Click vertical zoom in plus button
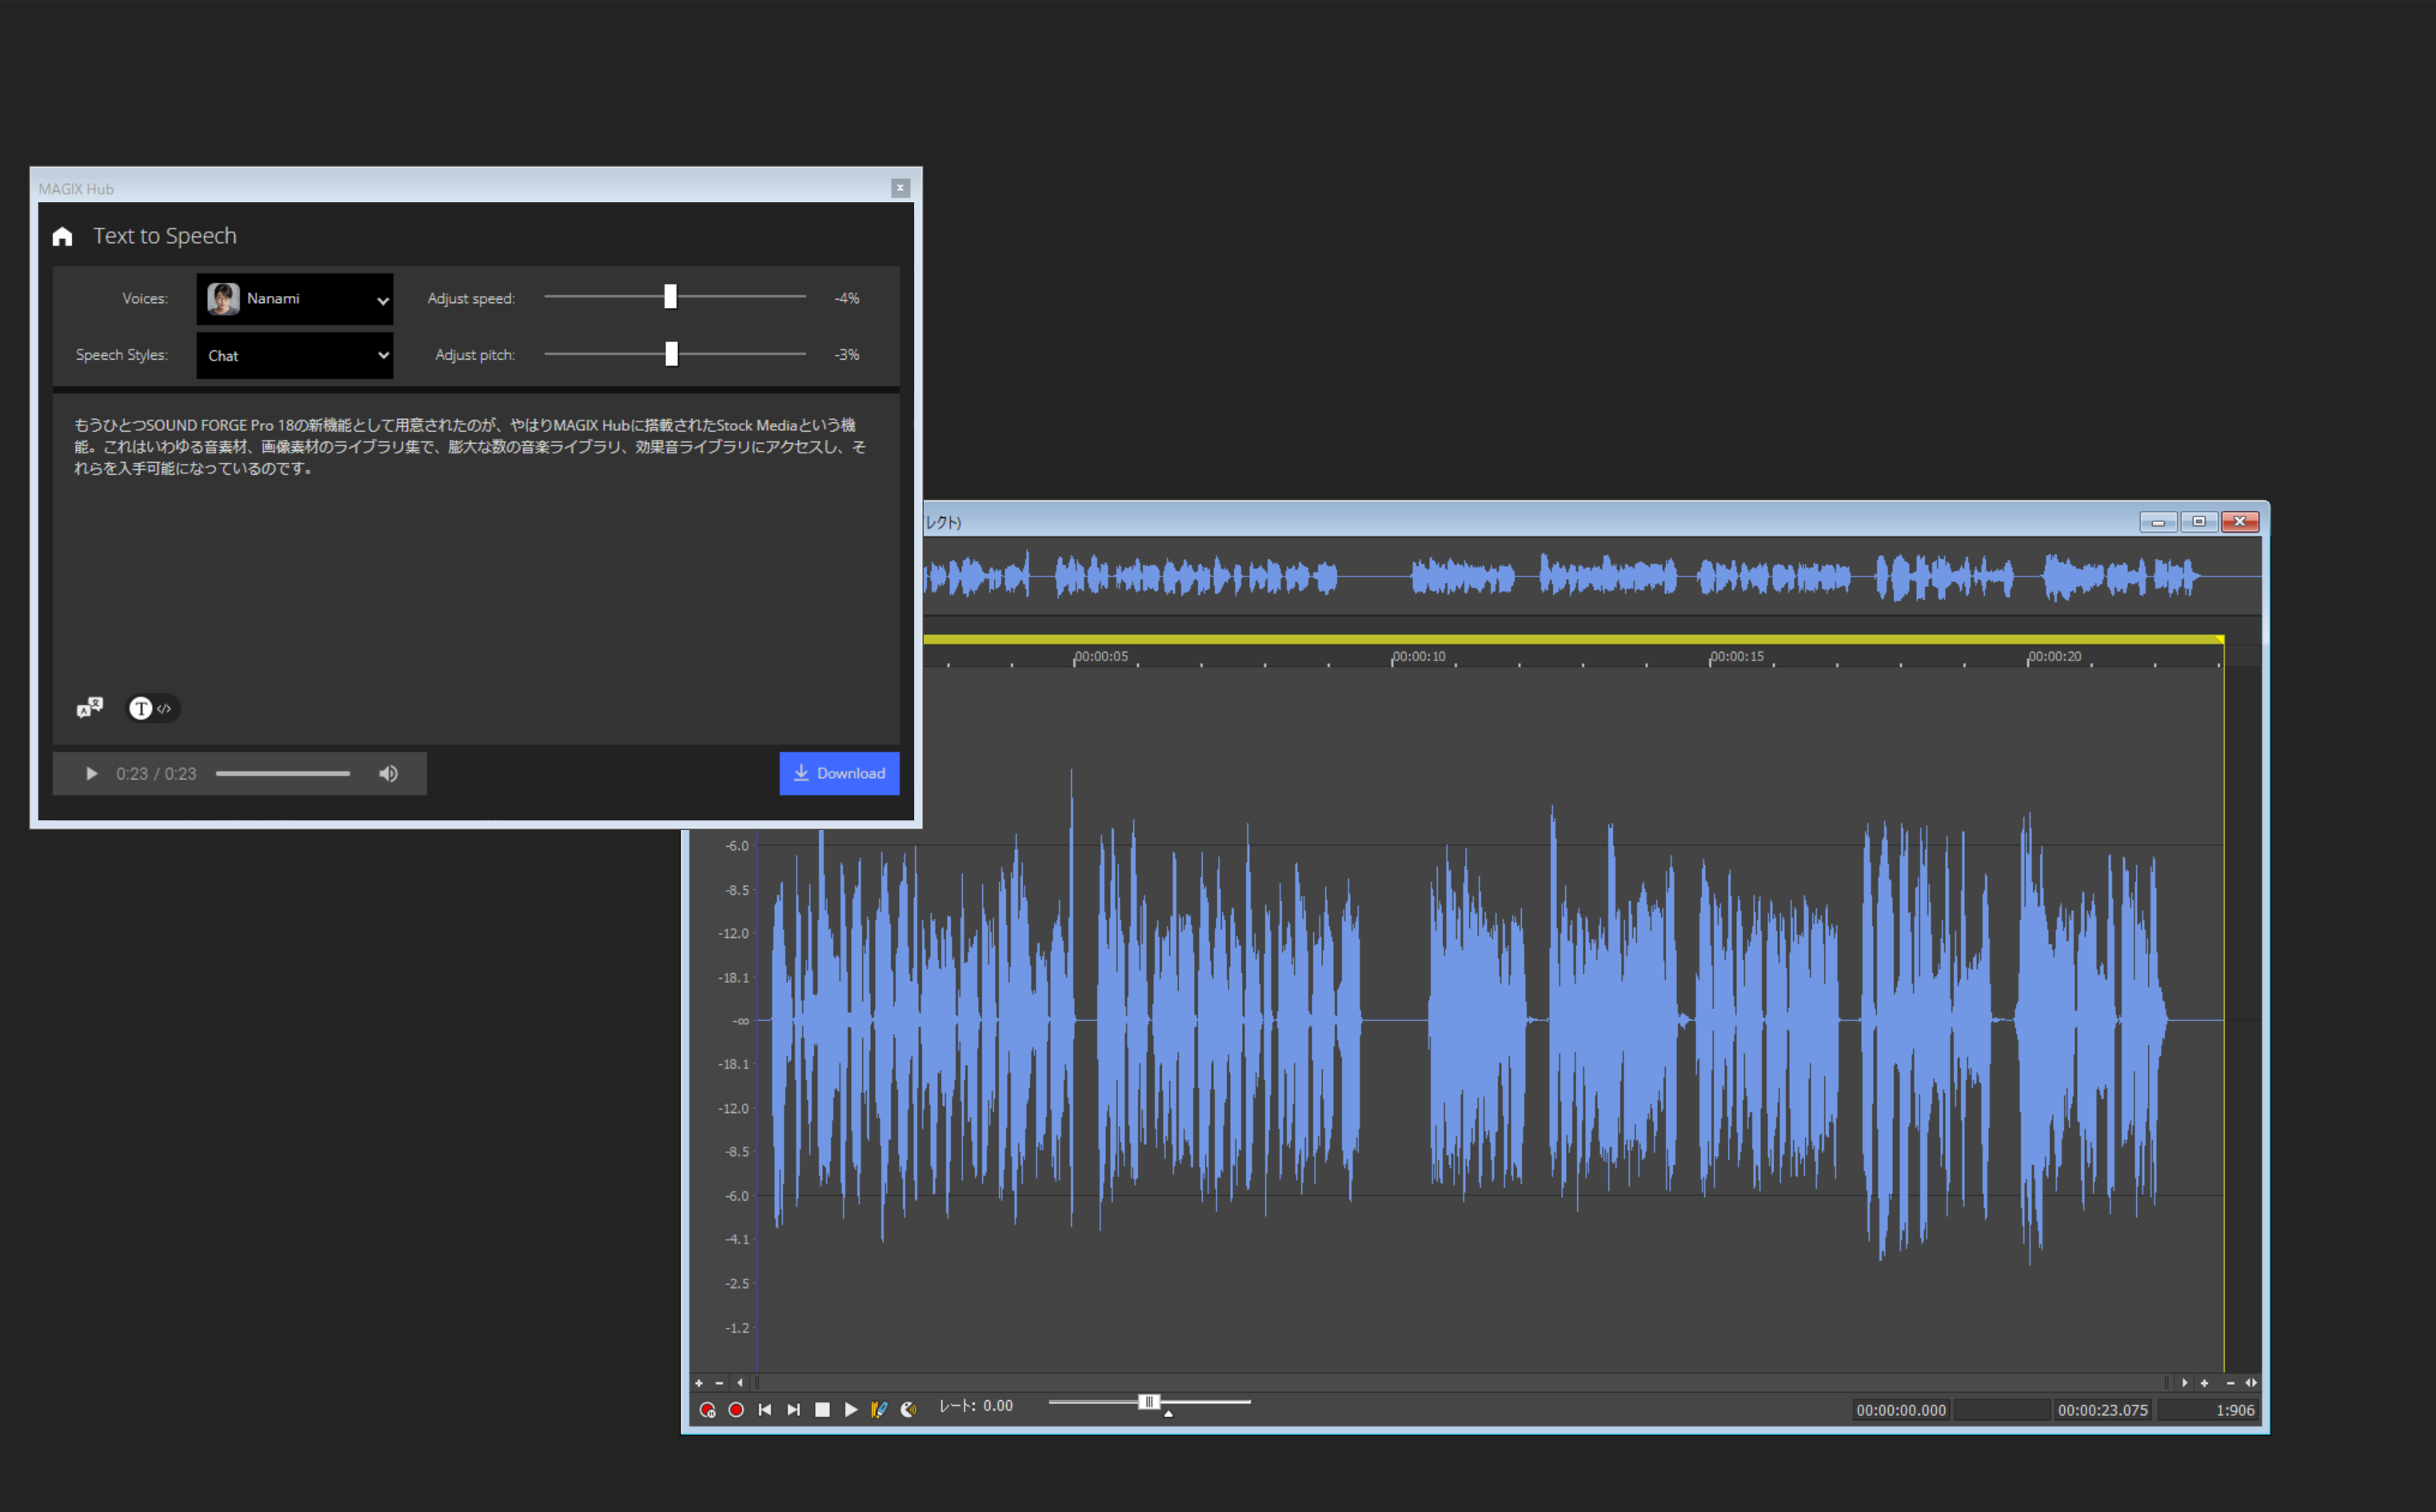 point(699,1383)
